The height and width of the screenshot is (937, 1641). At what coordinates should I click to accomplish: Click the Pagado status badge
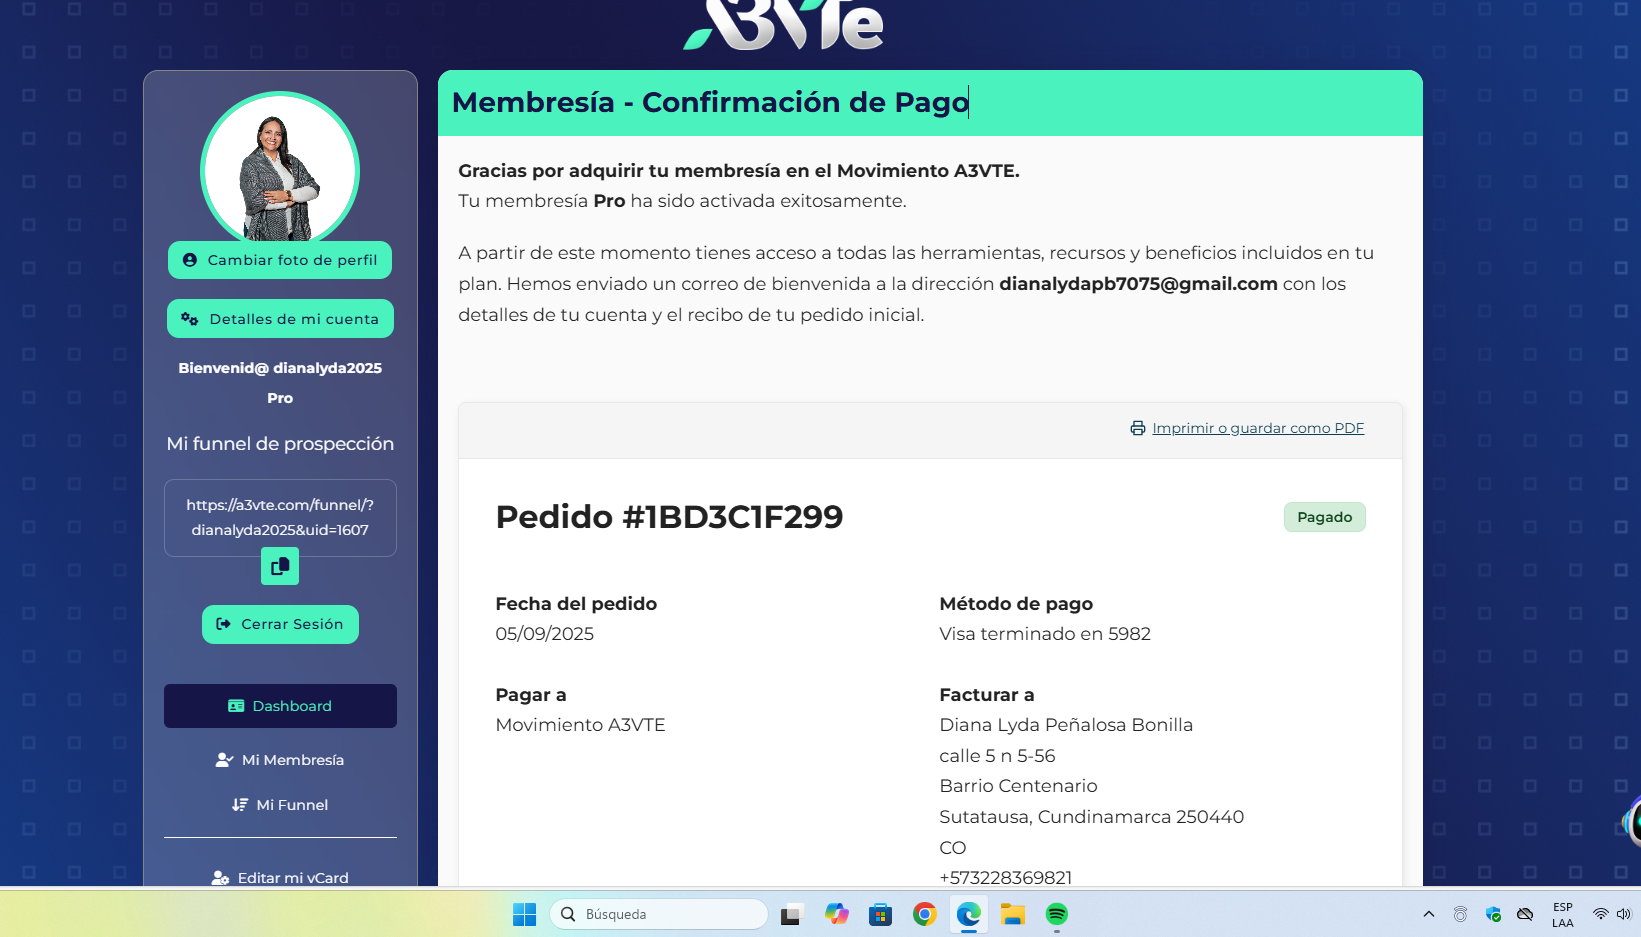tap(1325, 517)
